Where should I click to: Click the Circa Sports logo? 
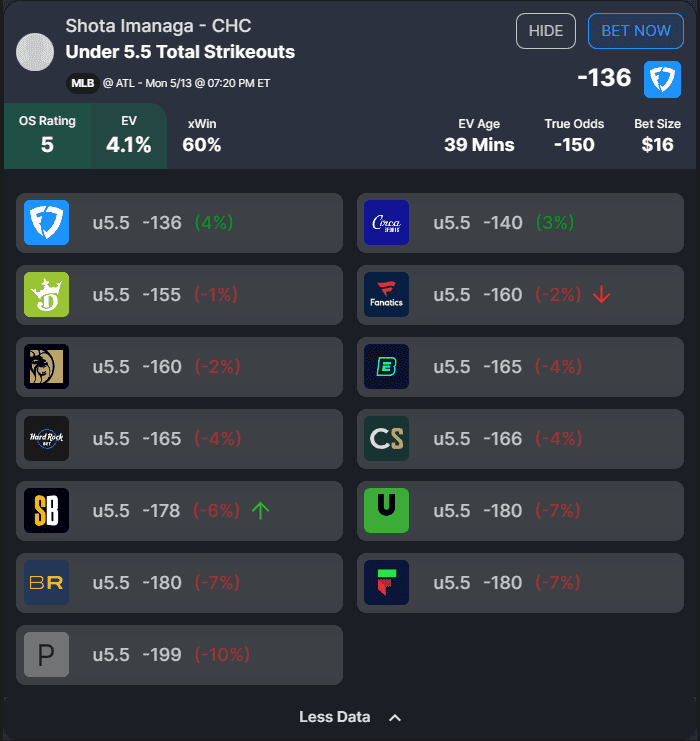click(x=387, y=223)
